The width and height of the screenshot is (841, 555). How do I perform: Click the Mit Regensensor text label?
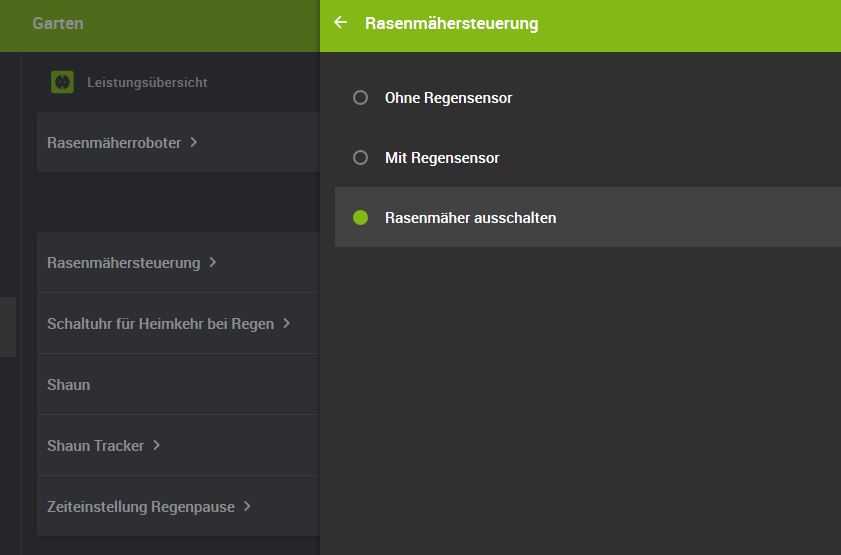click(x=442, y=158)
